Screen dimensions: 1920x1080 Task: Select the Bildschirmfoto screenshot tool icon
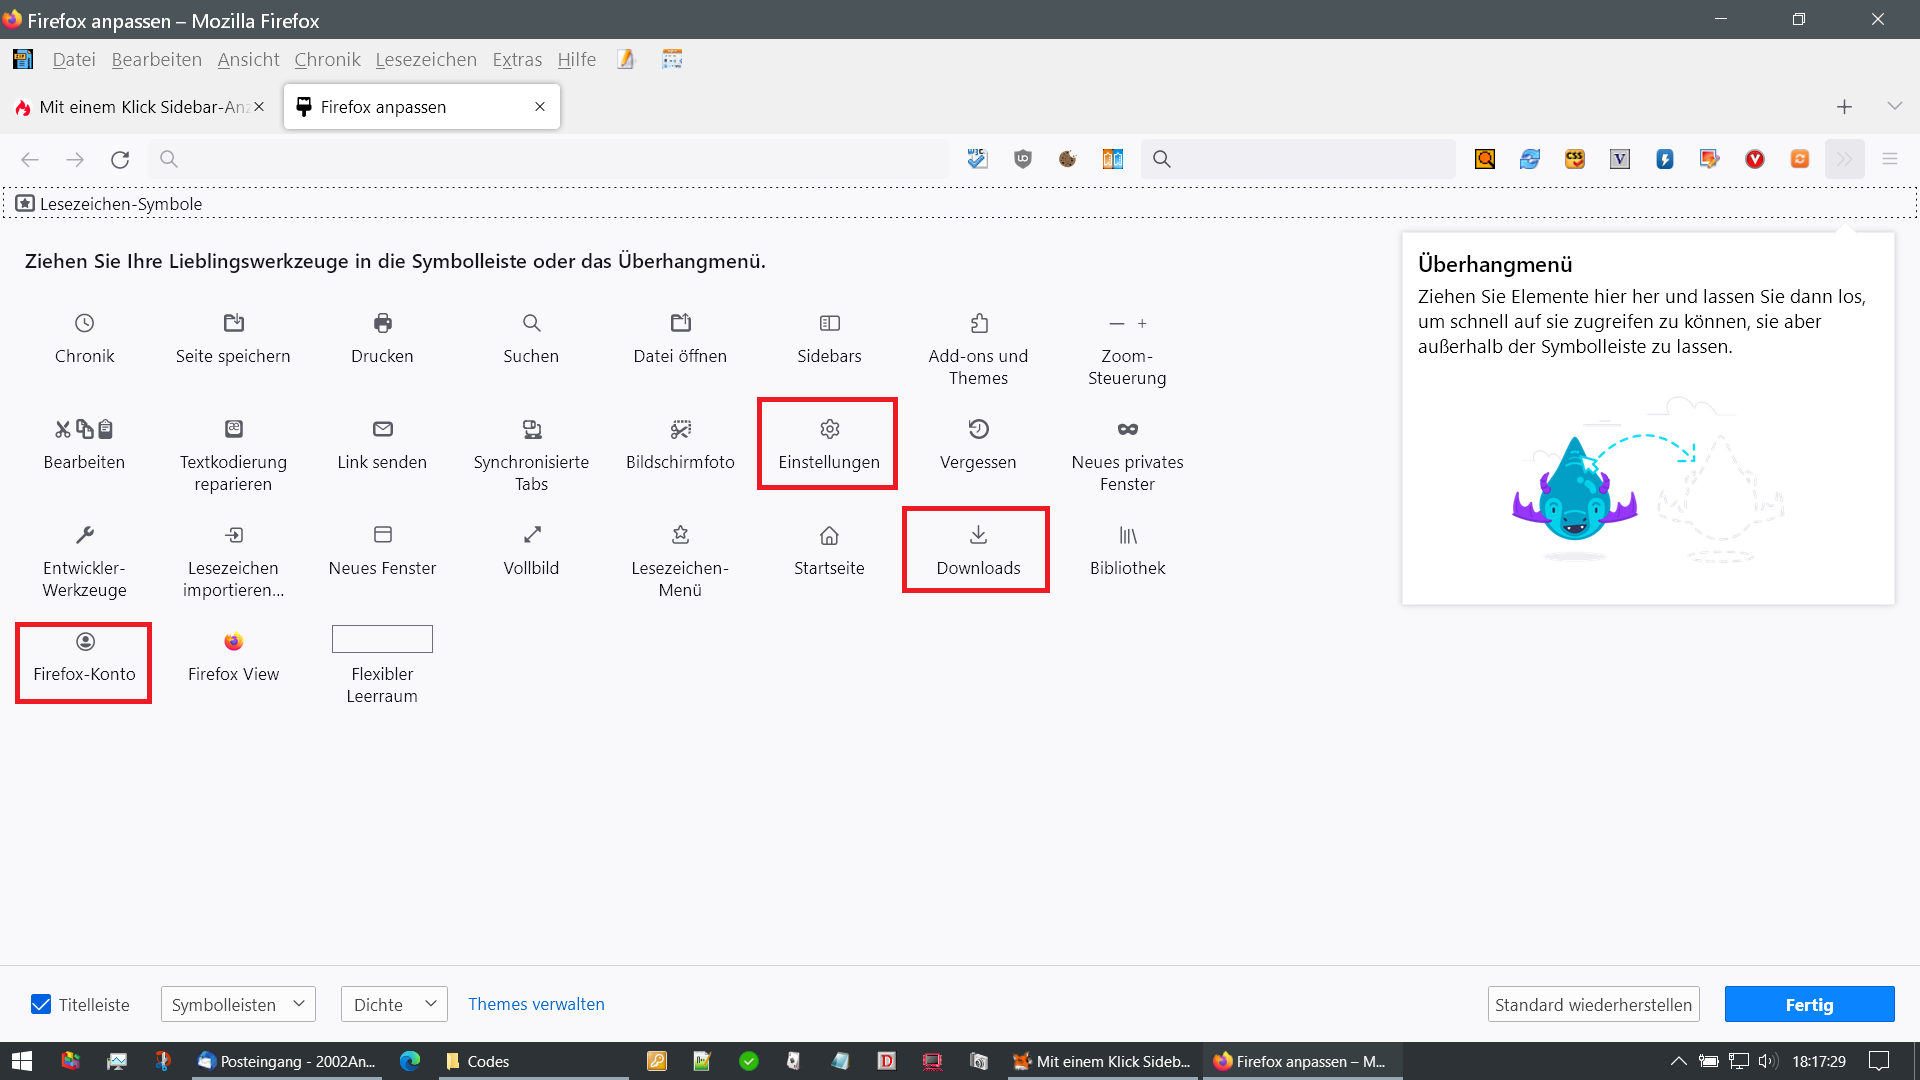tap(680, 429)
